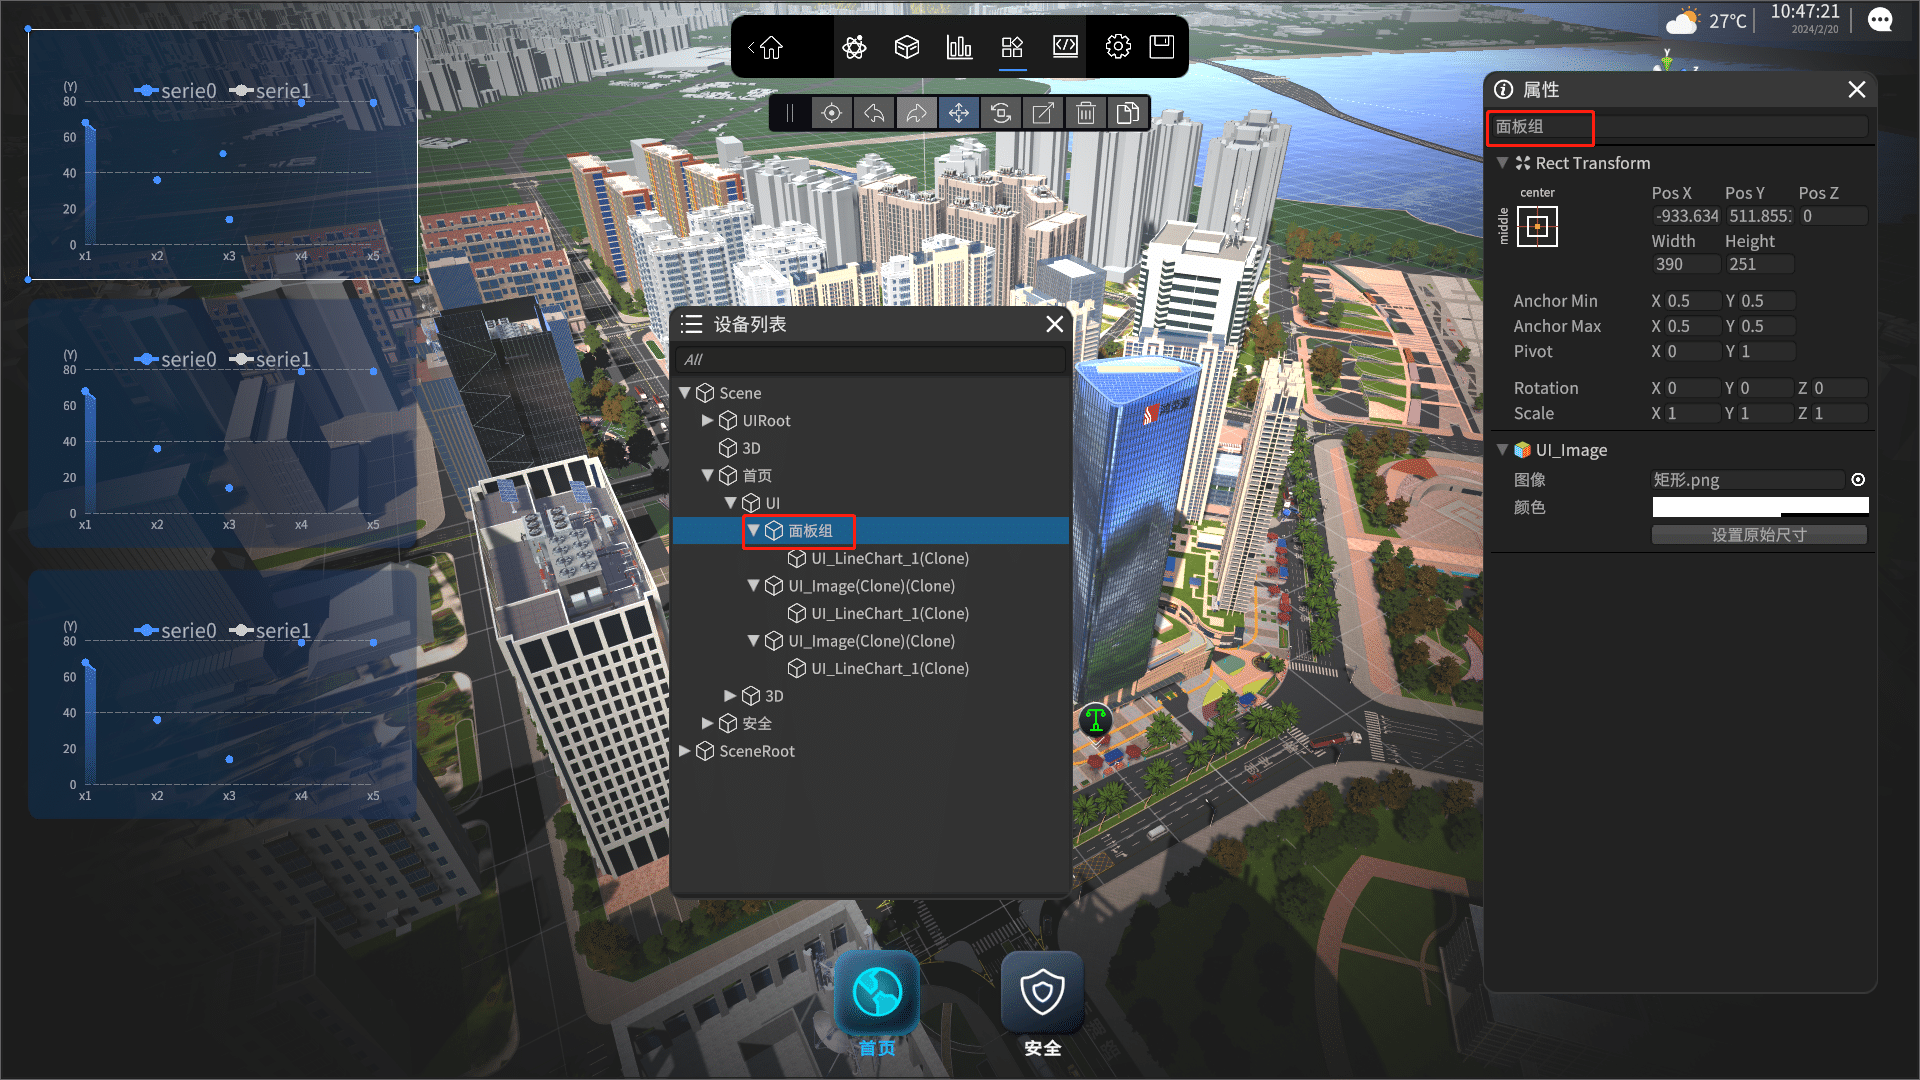The width and height of the screenshot is (1920, 1080).
Task: Click the duplicate pages icon
Action: click(1128, 113)
